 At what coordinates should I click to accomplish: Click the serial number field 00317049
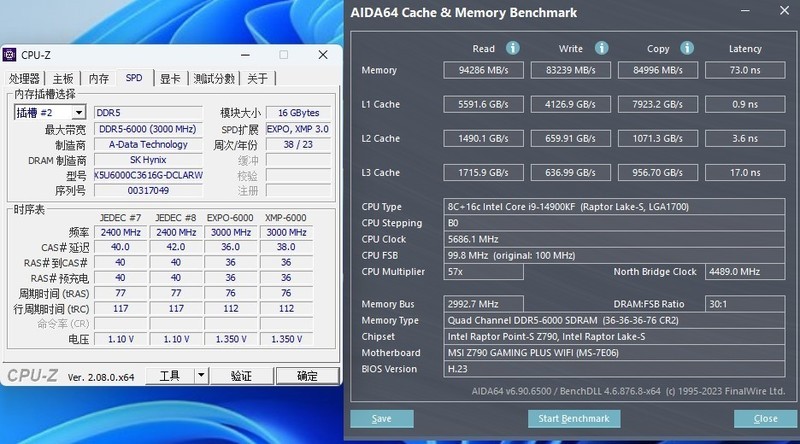148,190
